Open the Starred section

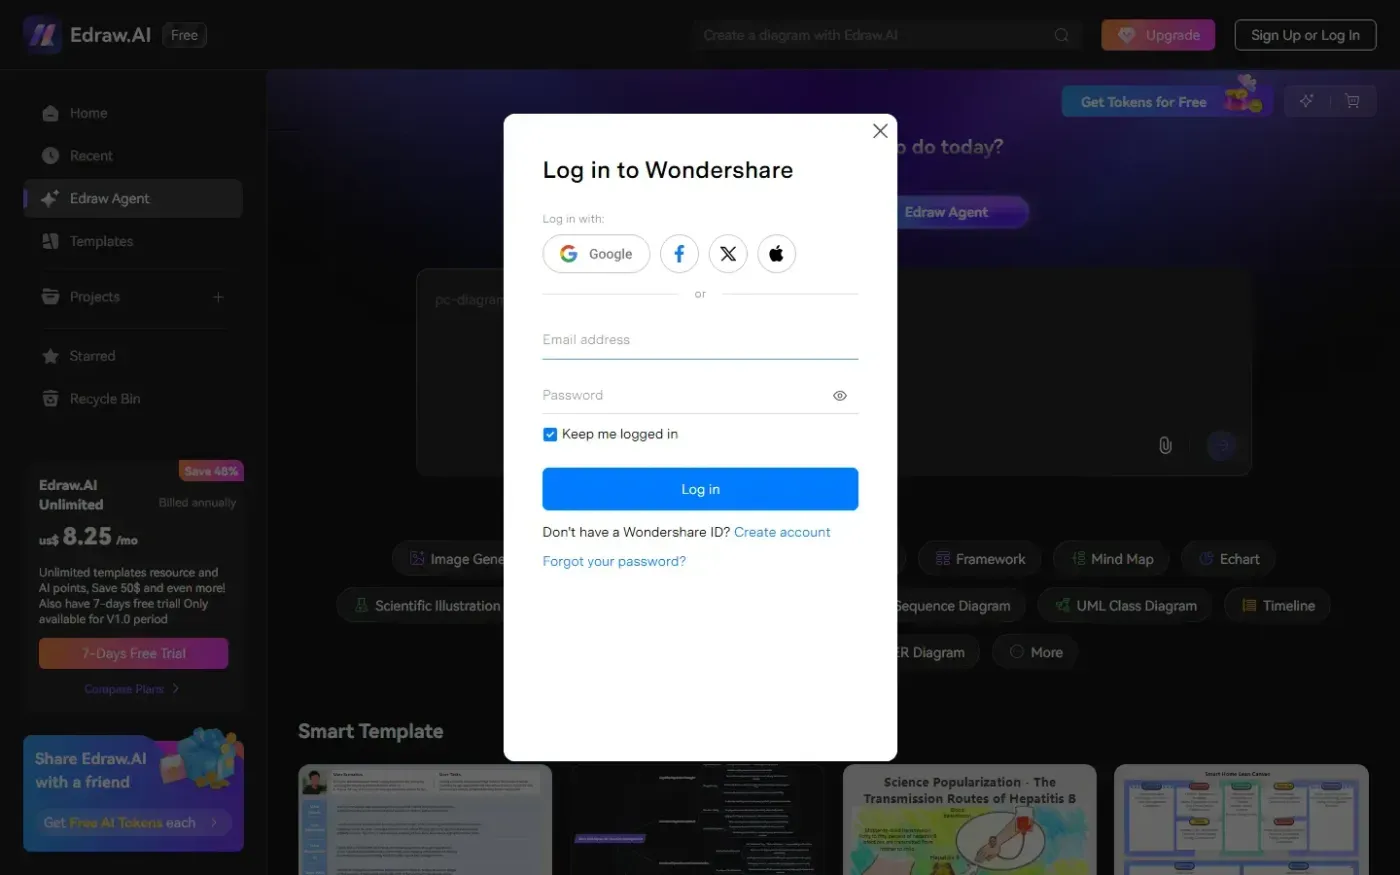point(133,356)
